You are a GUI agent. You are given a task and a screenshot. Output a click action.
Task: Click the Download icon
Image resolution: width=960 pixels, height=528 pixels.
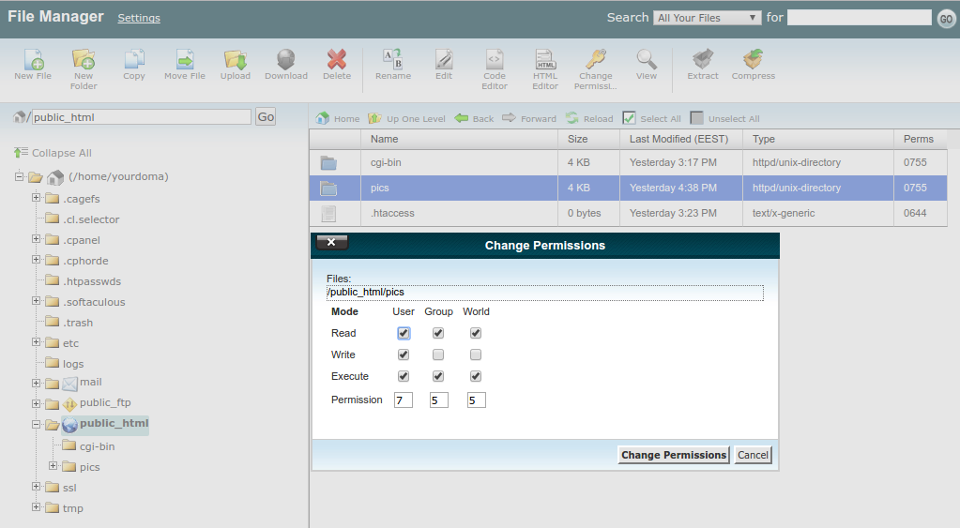(x=286, y=60)
